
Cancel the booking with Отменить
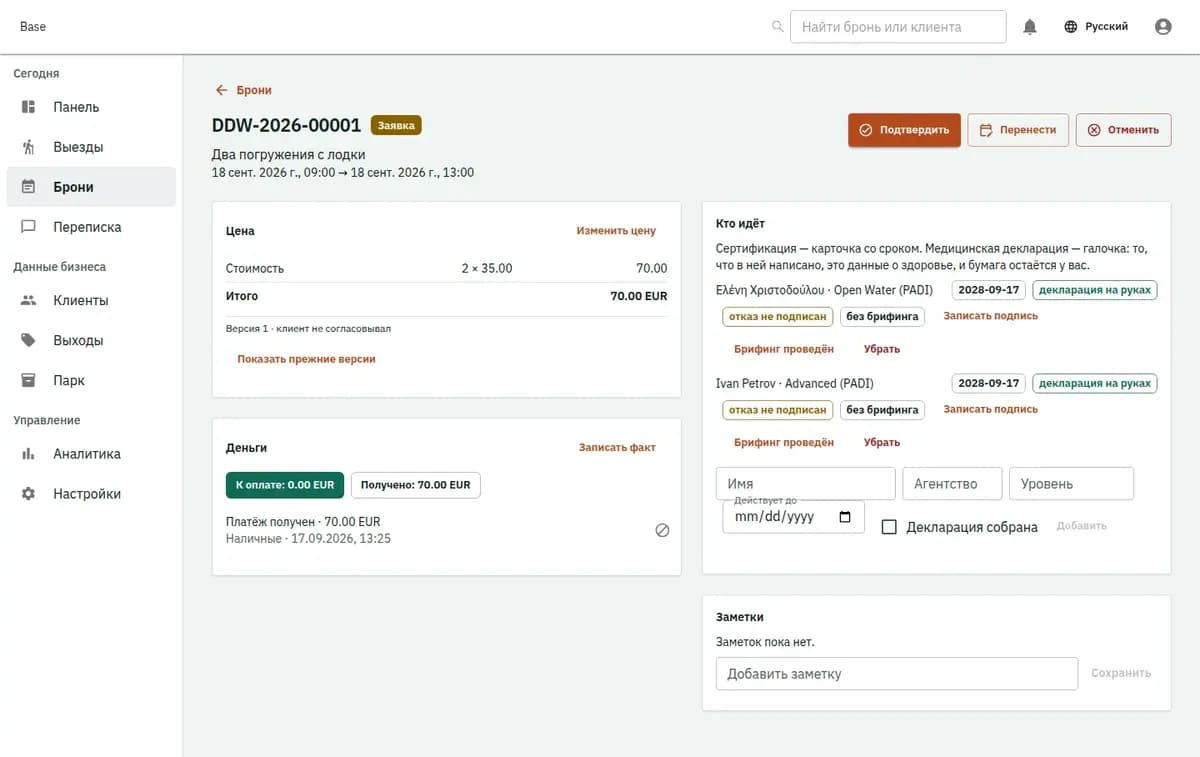1123,130
